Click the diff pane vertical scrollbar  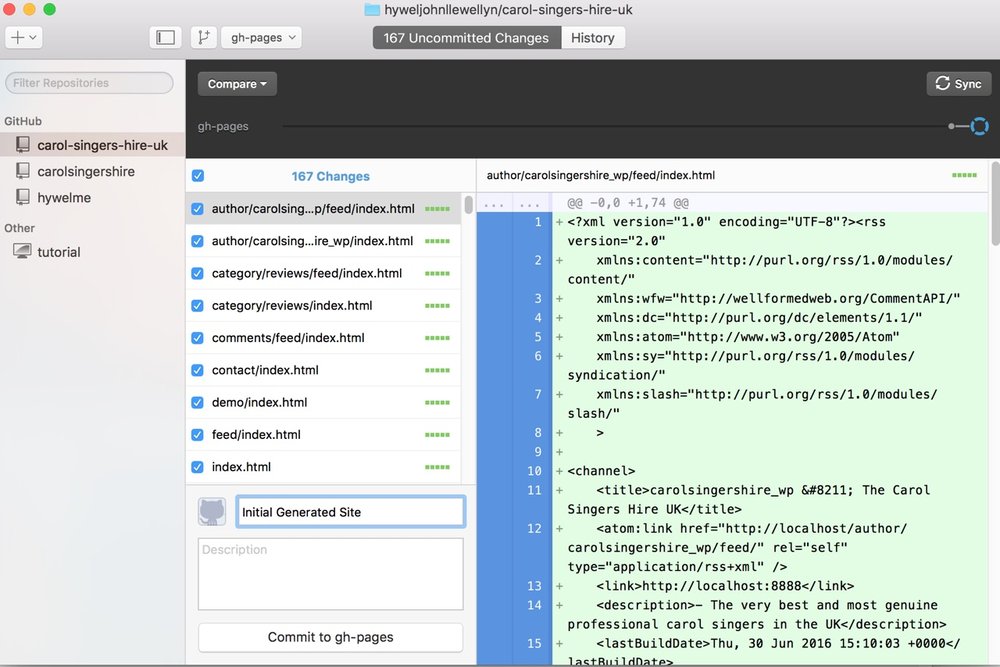pos(996,204)
